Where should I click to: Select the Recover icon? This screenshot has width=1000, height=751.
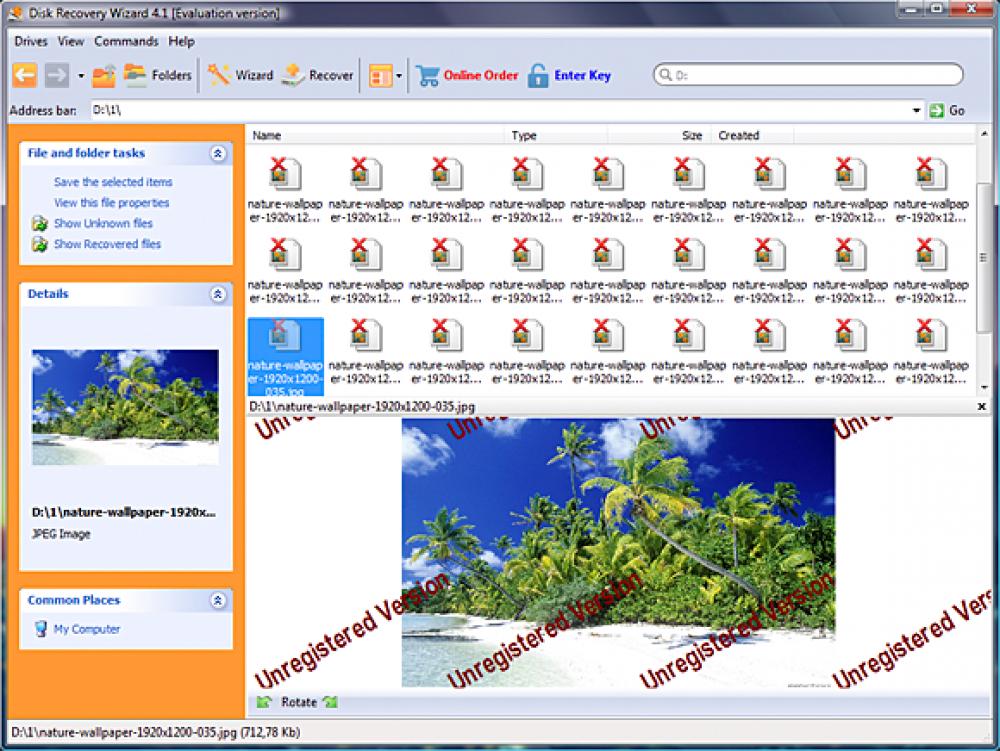pyautogui.click(x=316, y=74)
